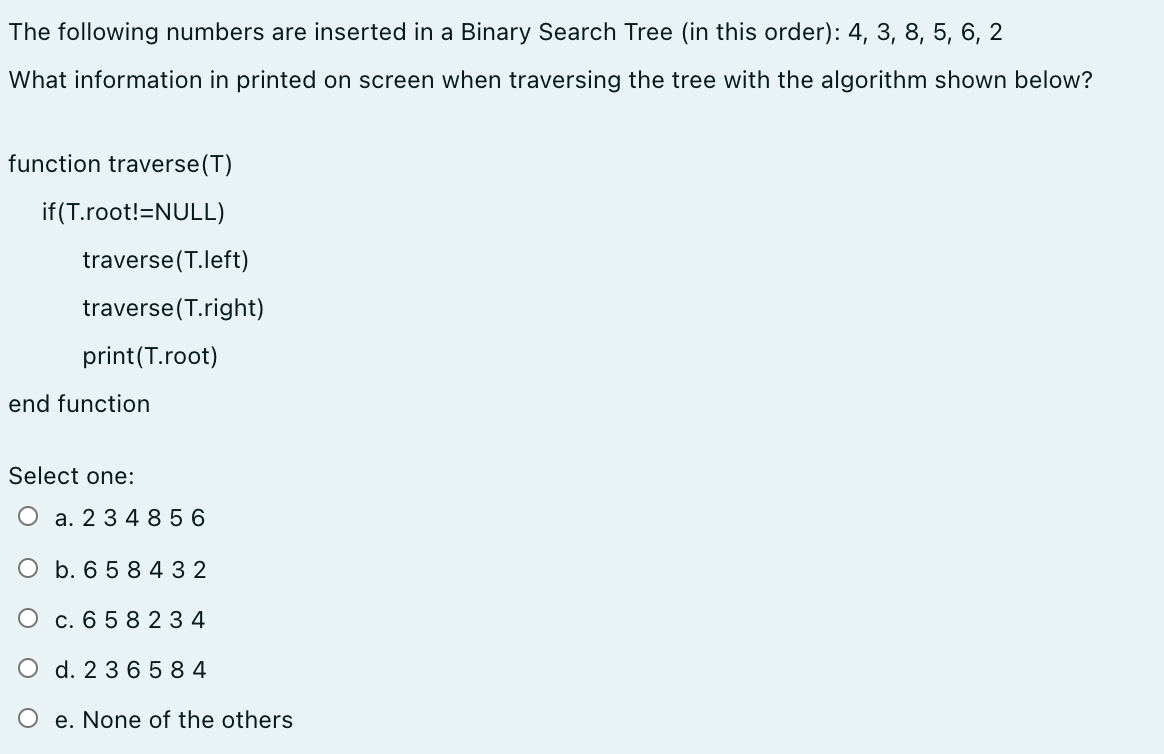Click the 'end function' code line

click(x=79, y=404)
